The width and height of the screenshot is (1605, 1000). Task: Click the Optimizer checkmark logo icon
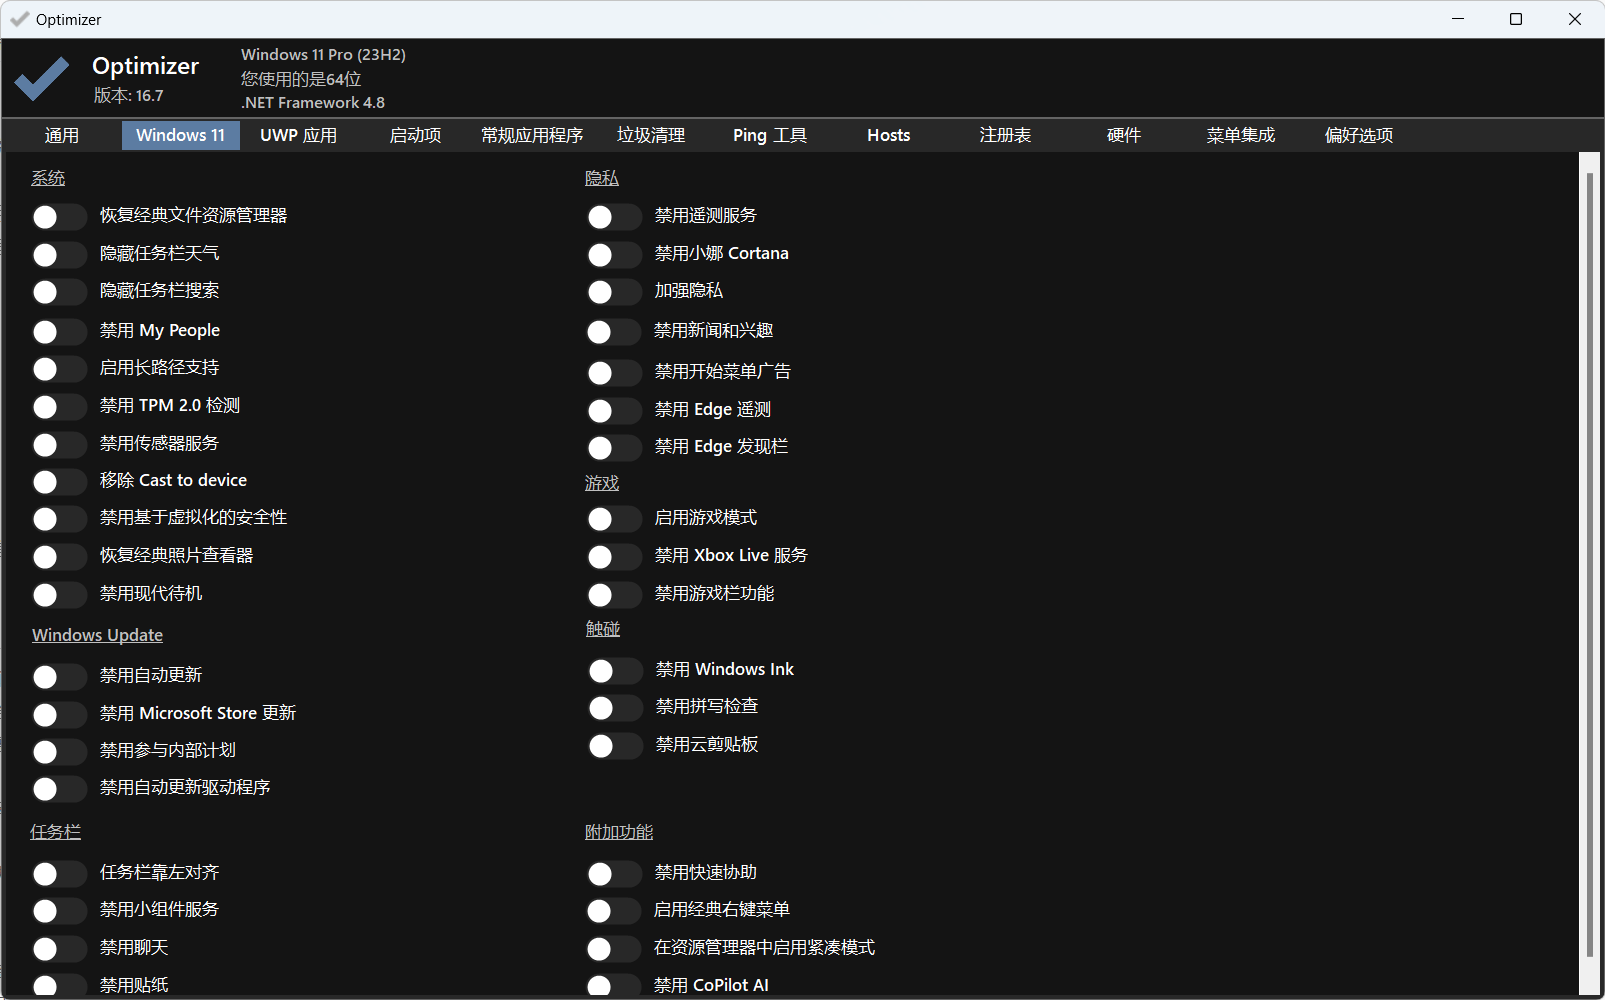click(41, 78)
